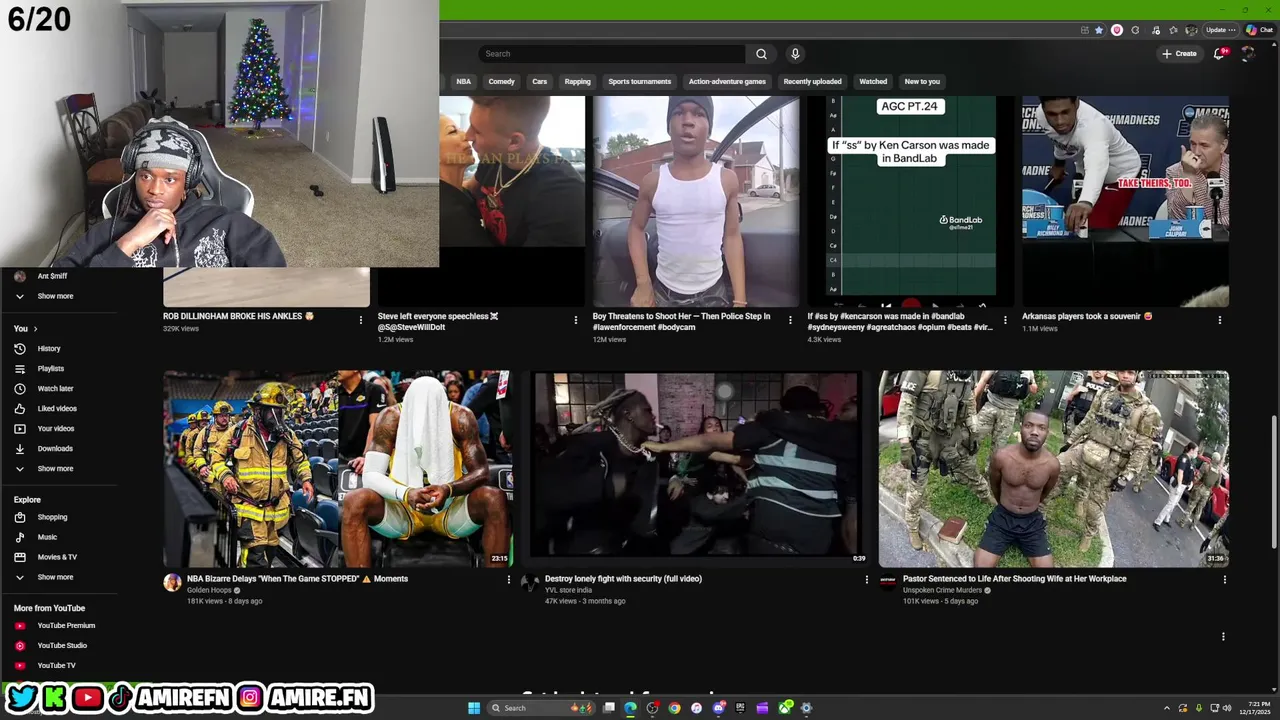Open the browser favorites star icon
1280x720 pixels.
[1173, 30]
